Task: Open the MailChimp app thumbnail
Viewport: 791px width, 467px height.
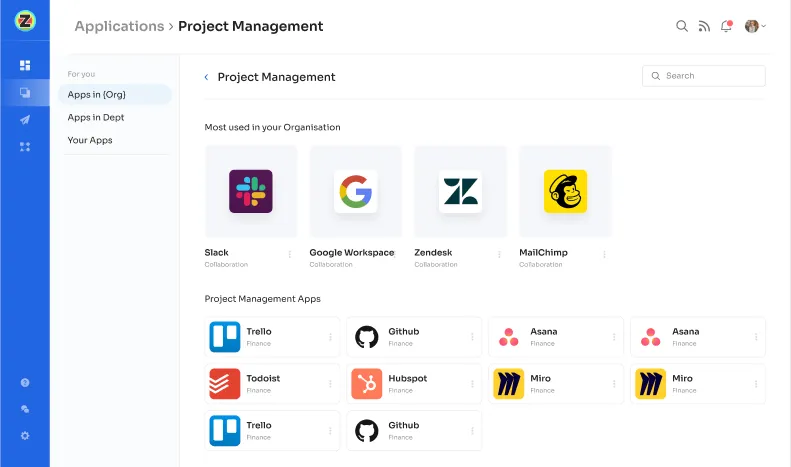Action: click(x=566, y=191)
